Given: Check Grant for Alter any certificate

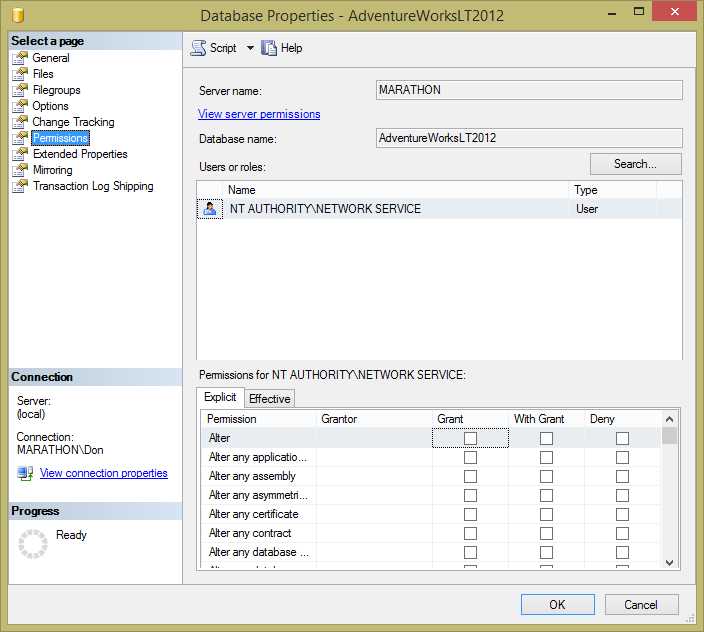Looking at the screenshot, I should tap(470, 514).
